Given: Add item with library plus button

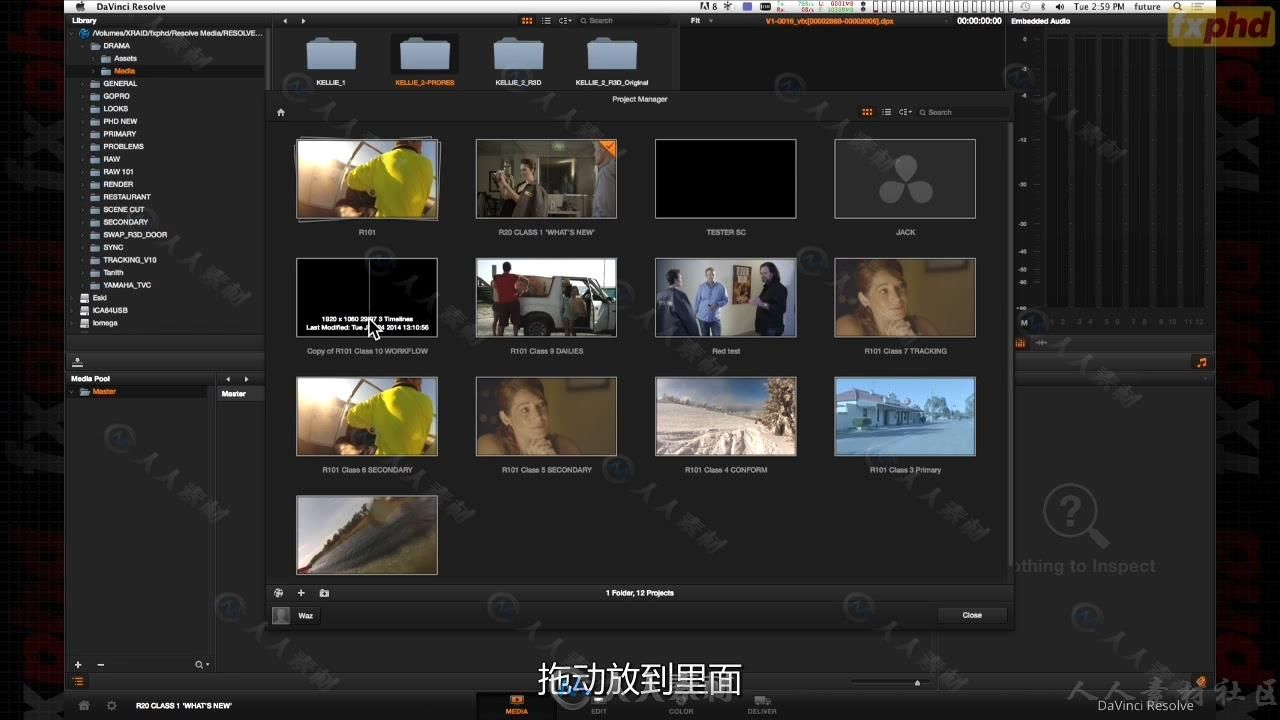Looking at the screenshot, I should [x=78, y=665].
